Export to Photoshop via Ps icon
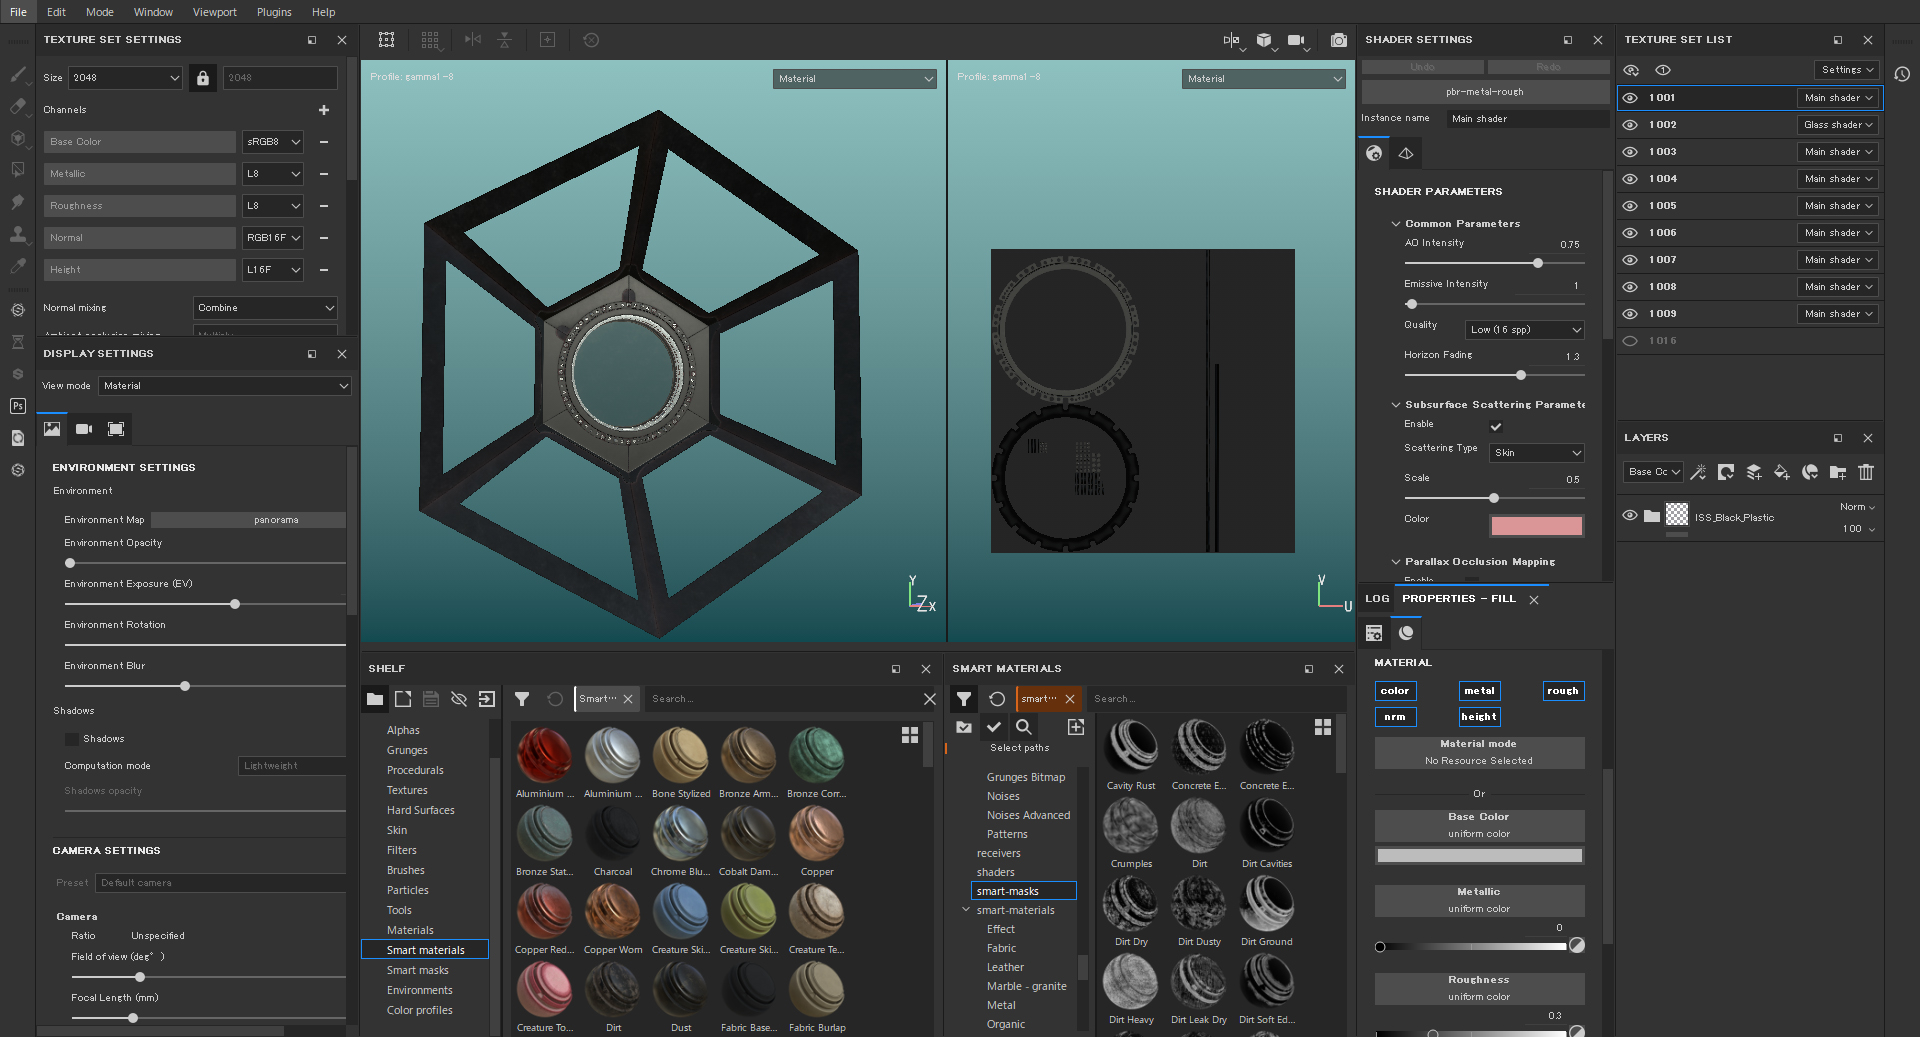 (x=17, y=405)
